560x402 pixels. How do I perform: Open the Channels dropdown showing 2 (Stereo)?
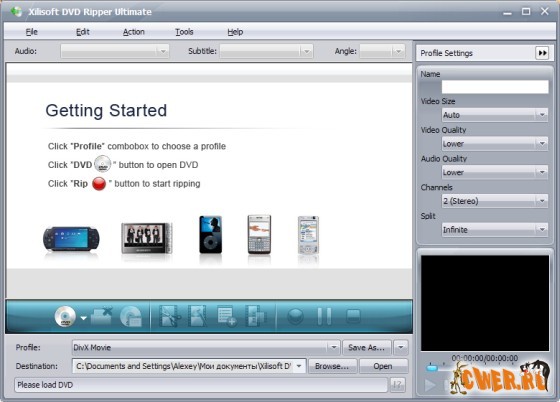pyautogui.click(x=495, y=201)
